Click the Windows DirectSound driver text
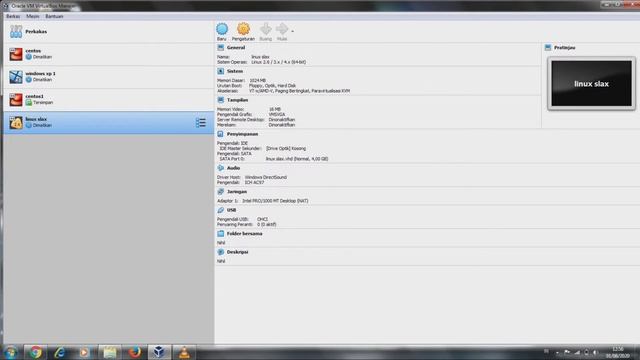 coord(266,177)
